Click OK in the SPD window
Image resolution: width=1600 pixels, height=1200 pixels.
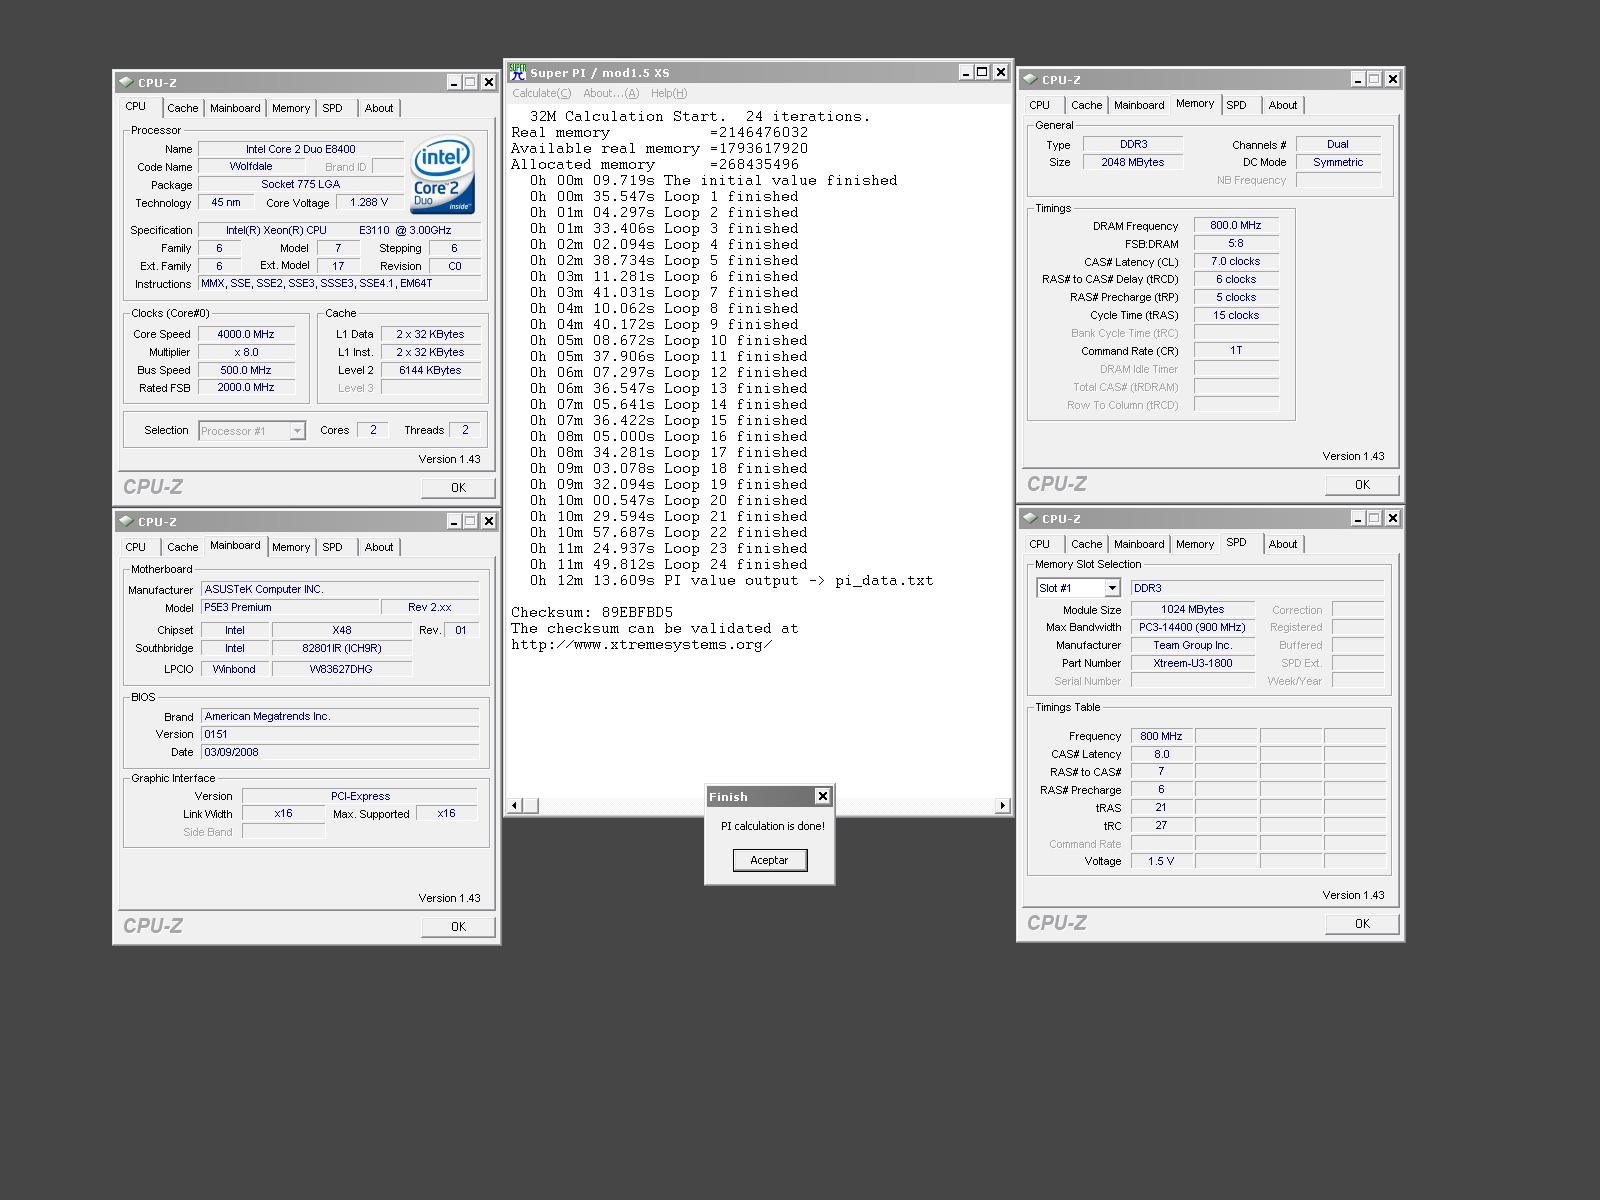click(x=1362, y=923)
